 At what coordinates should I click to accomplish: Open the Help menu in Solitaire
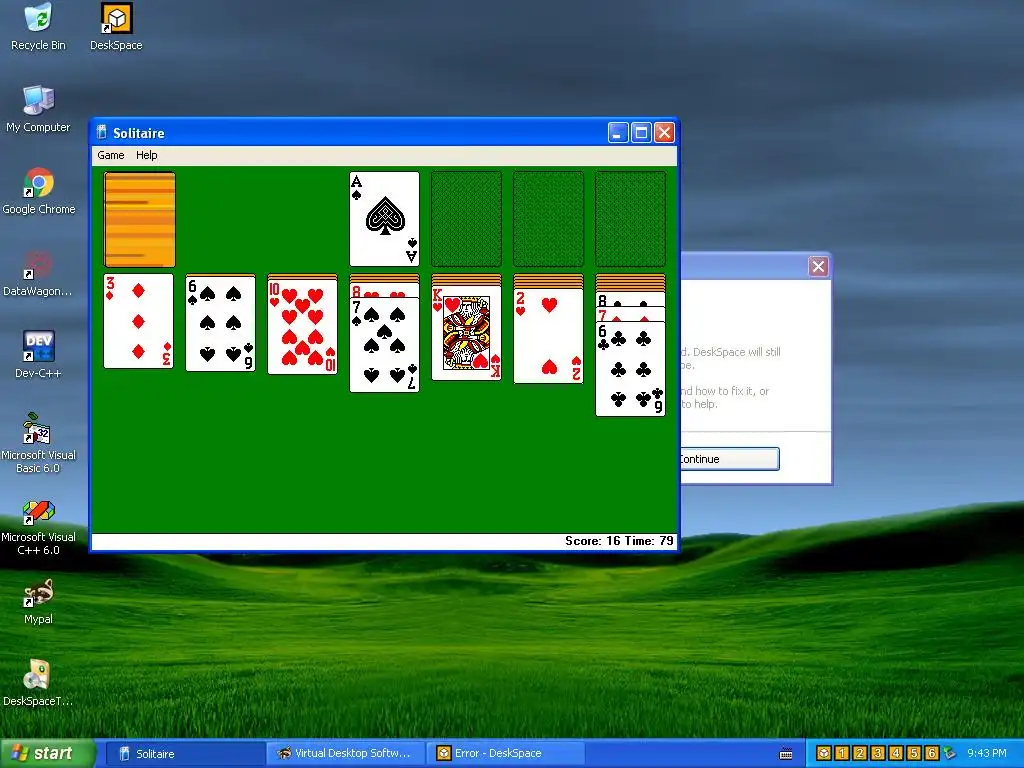146,155
